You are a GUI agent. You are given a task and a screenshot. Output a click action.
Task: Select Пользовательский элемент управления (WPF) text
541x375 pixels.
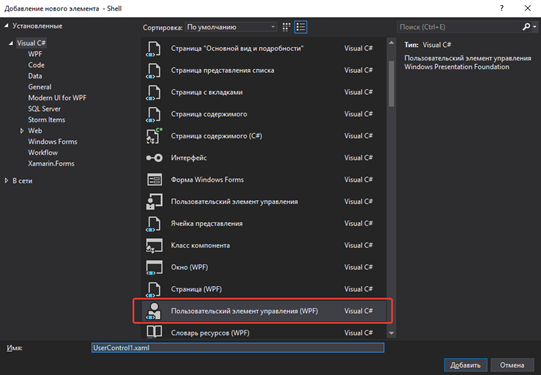click(x=244, y=311)
